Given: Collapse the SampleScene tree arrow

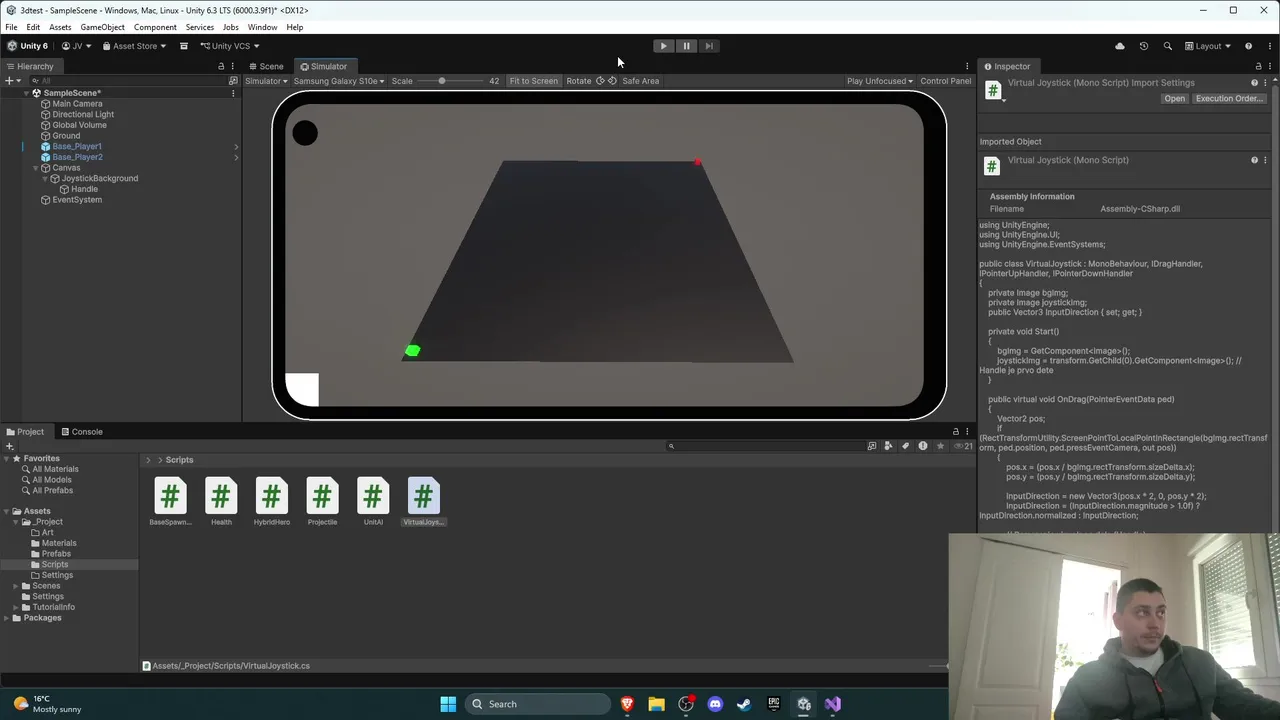Looking at the screenshot, I should [x=27, y=93].
